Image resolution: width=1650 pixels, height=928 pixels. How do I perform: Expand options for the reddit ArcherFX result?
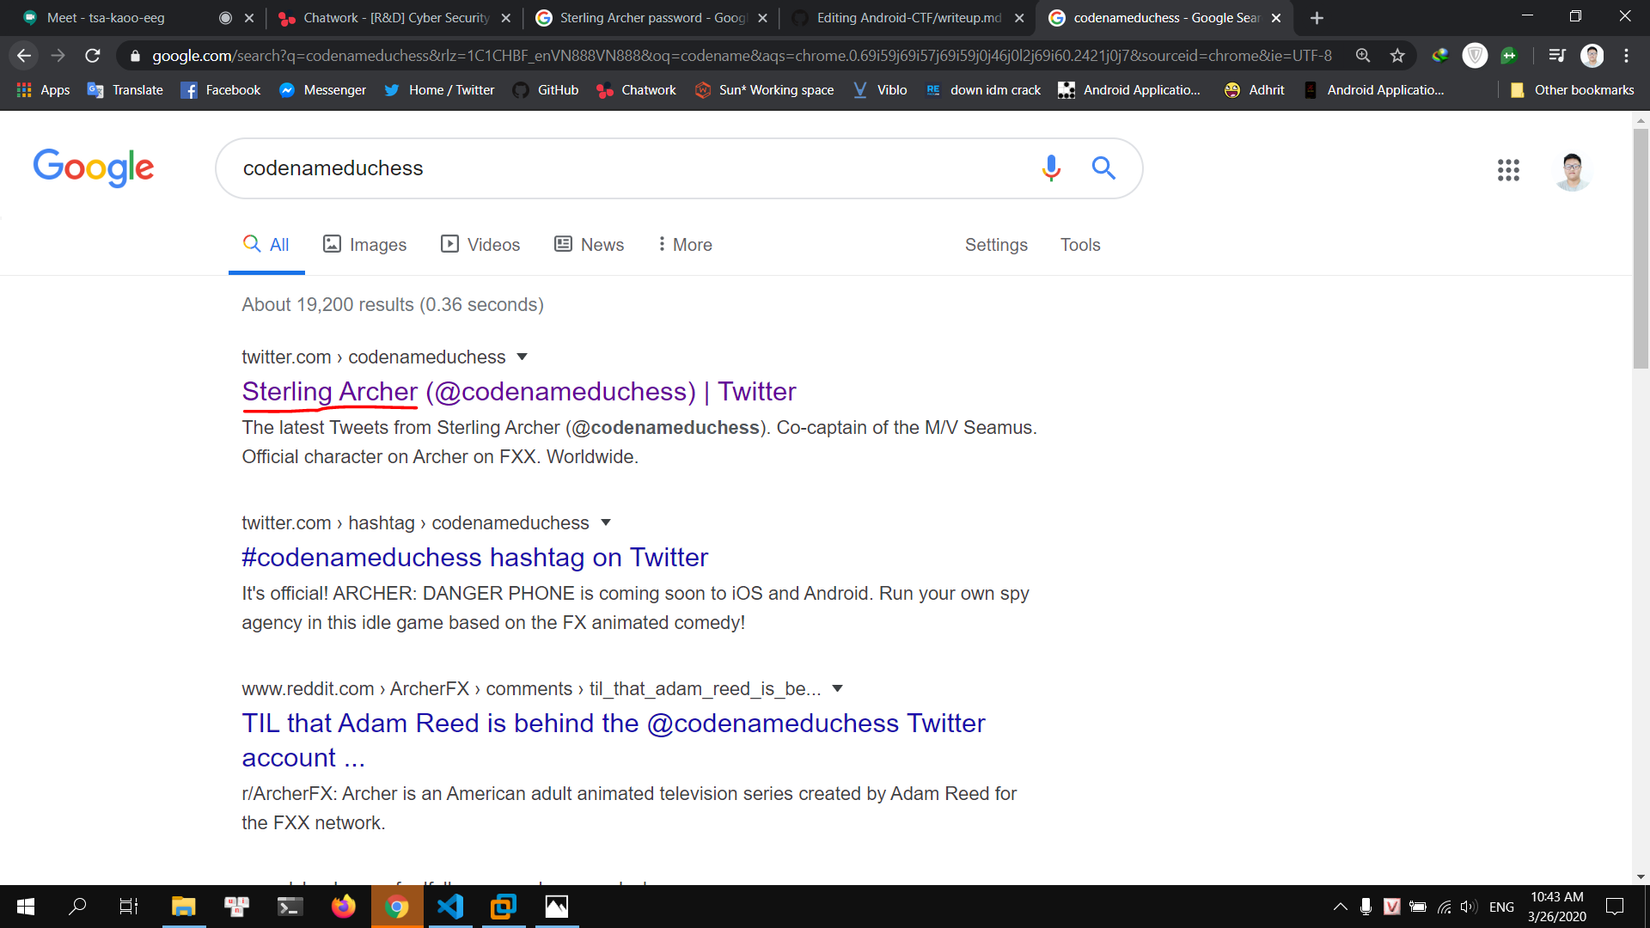[x=838, y=689]
